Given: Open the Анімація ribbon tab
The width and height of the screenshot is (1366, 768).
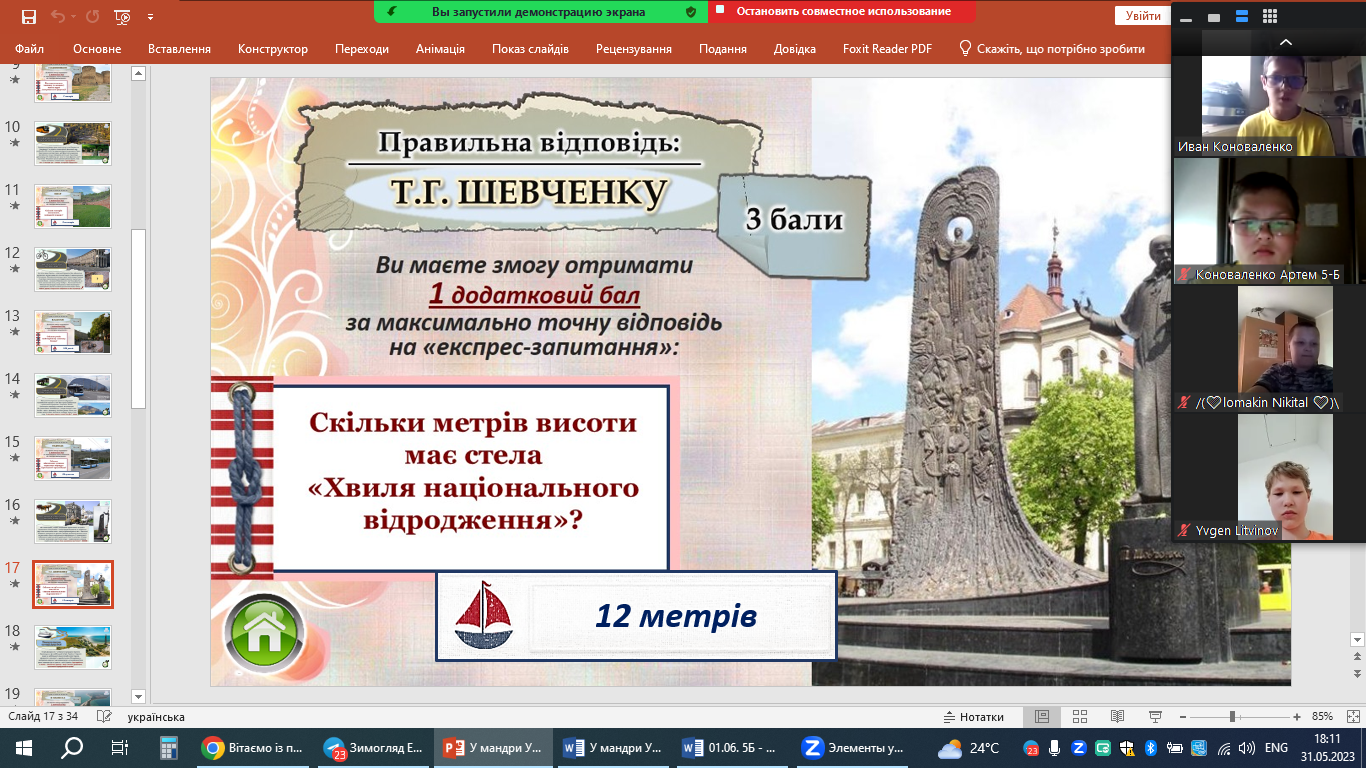Looking at the screenshot, I should [x=440, y=49].
